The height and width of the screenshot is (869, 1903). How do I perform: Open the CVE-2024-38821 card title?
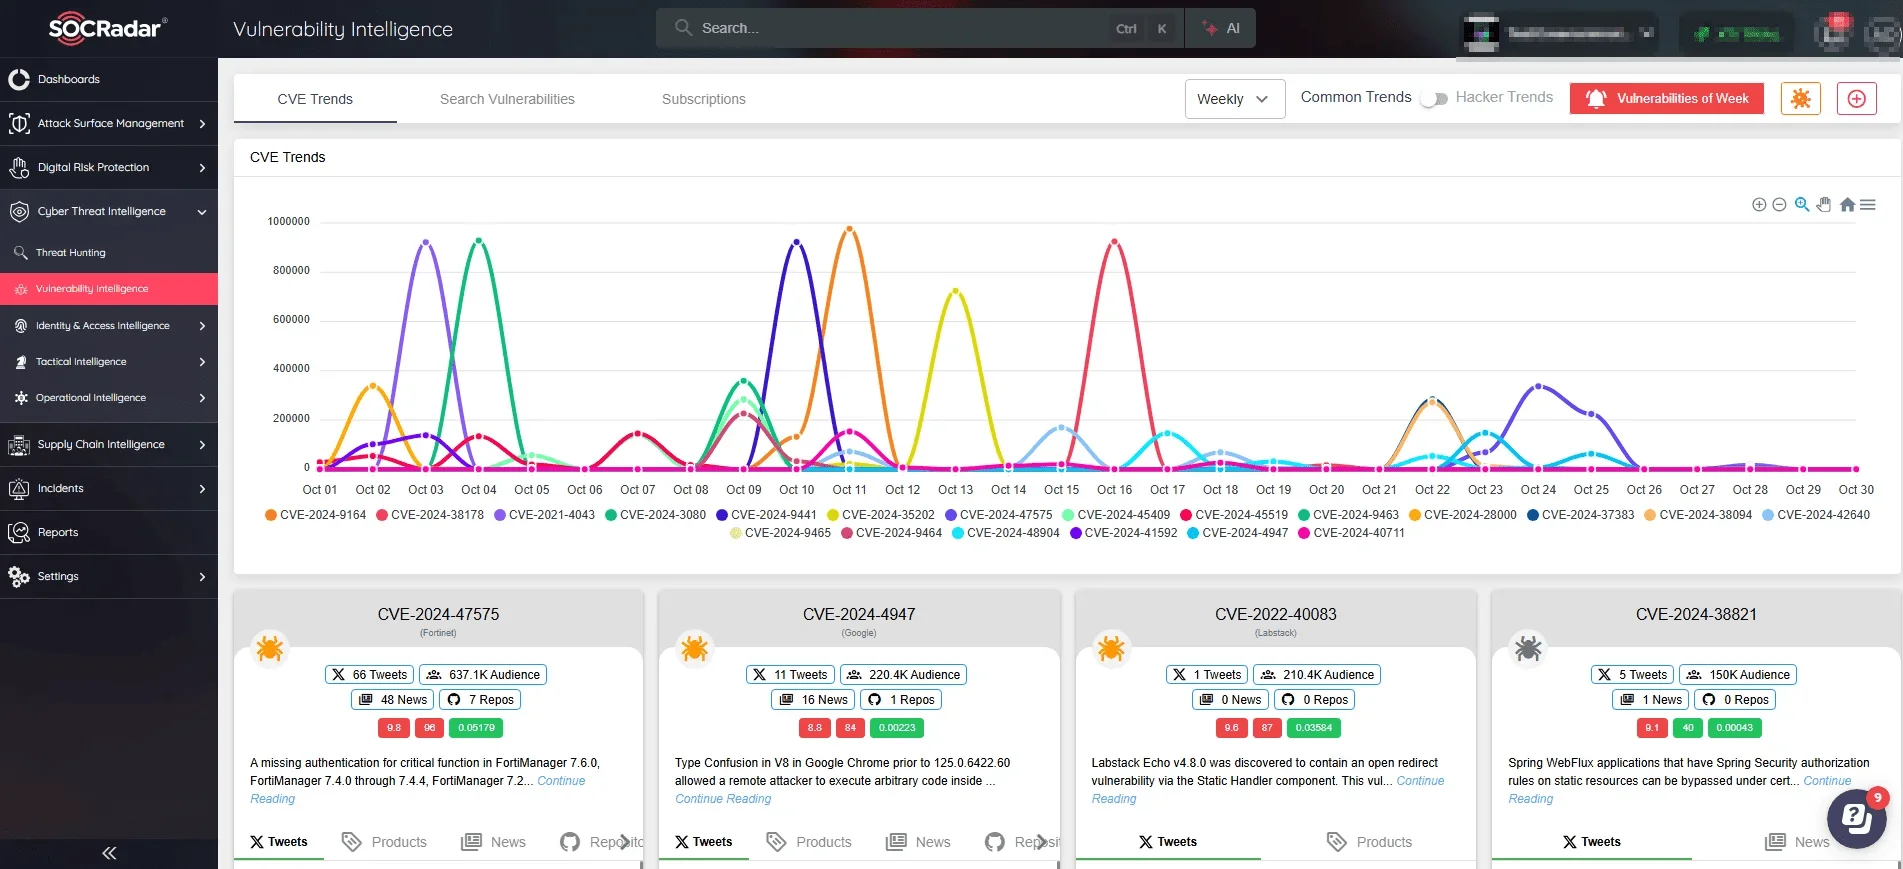(x=1696, y=614)
